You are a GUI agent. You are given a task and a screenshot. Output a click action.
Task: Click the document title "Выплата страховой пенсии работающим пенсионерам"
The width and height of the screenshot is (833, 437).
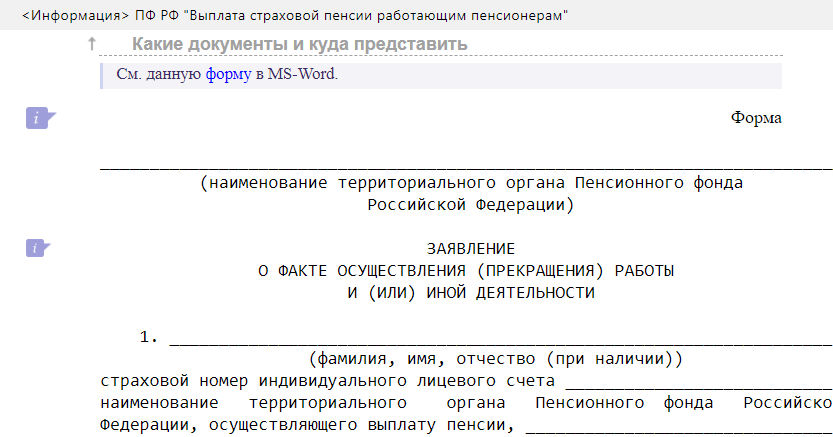pos(377,15)
